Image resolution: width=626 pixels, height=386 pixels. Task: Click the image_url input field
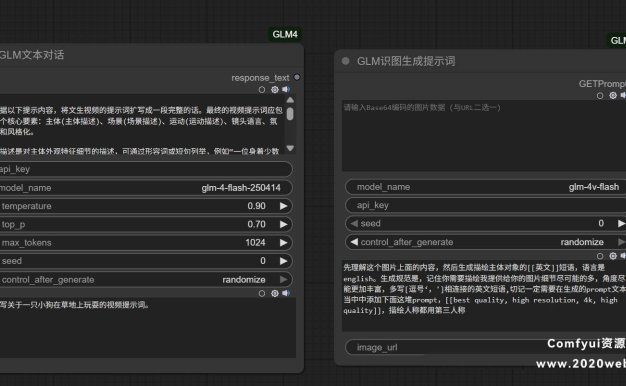coord(485,347)
